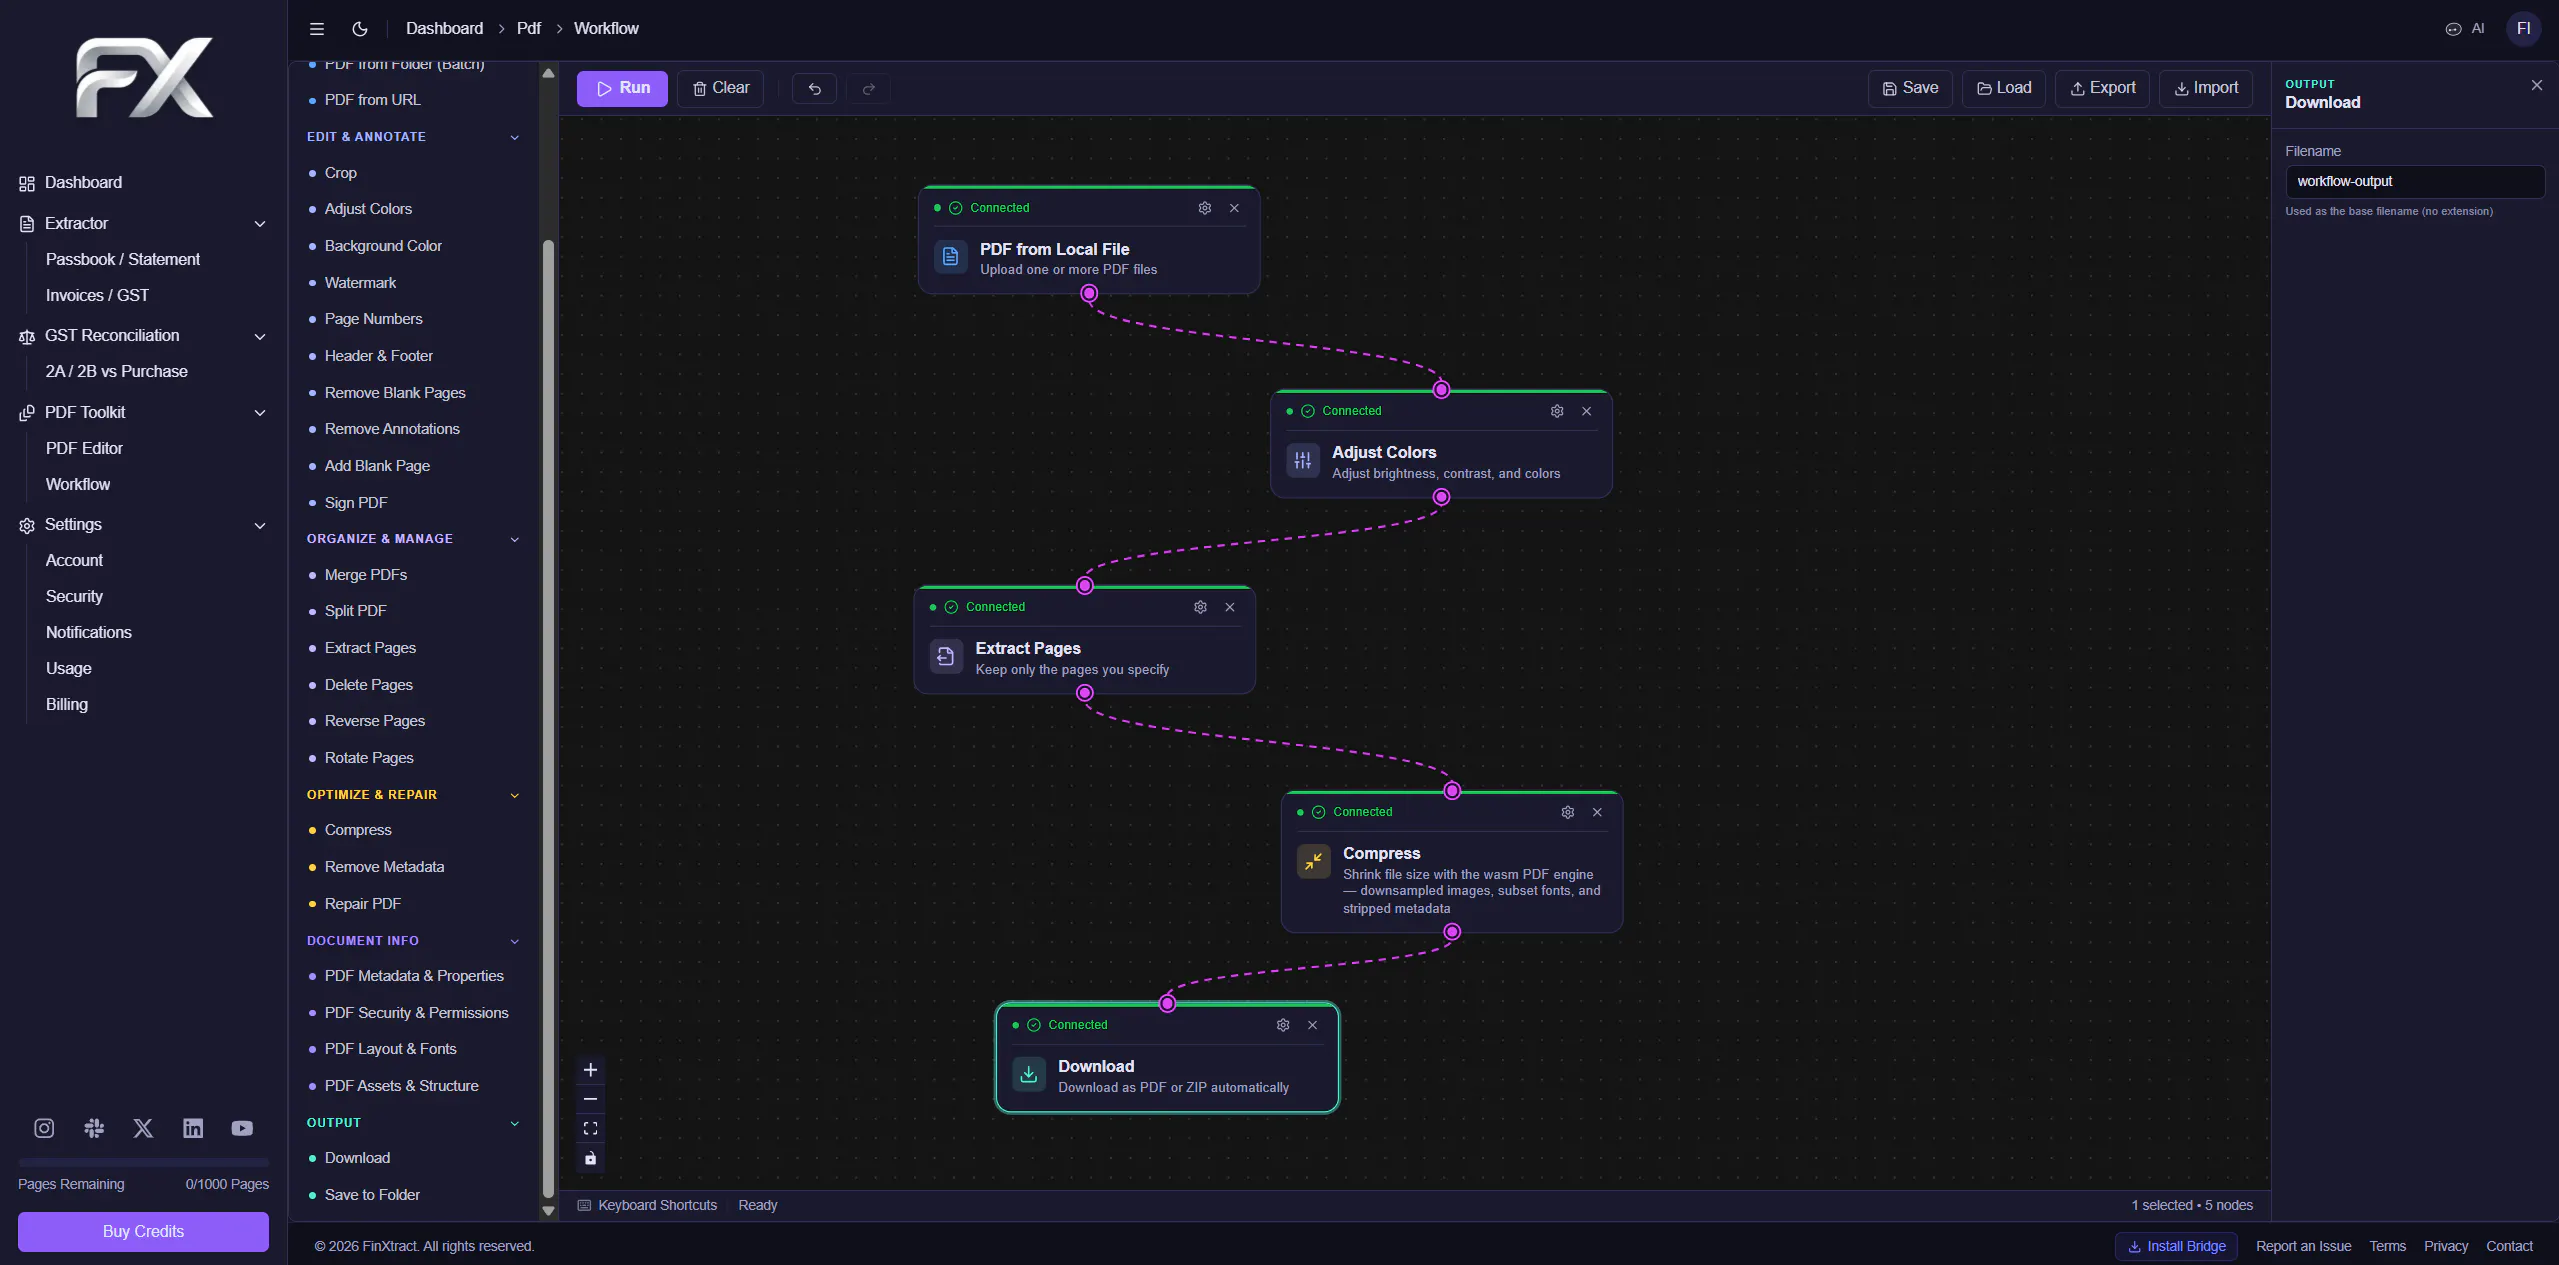Remove the Compress node

click(x=1597, y=812)
